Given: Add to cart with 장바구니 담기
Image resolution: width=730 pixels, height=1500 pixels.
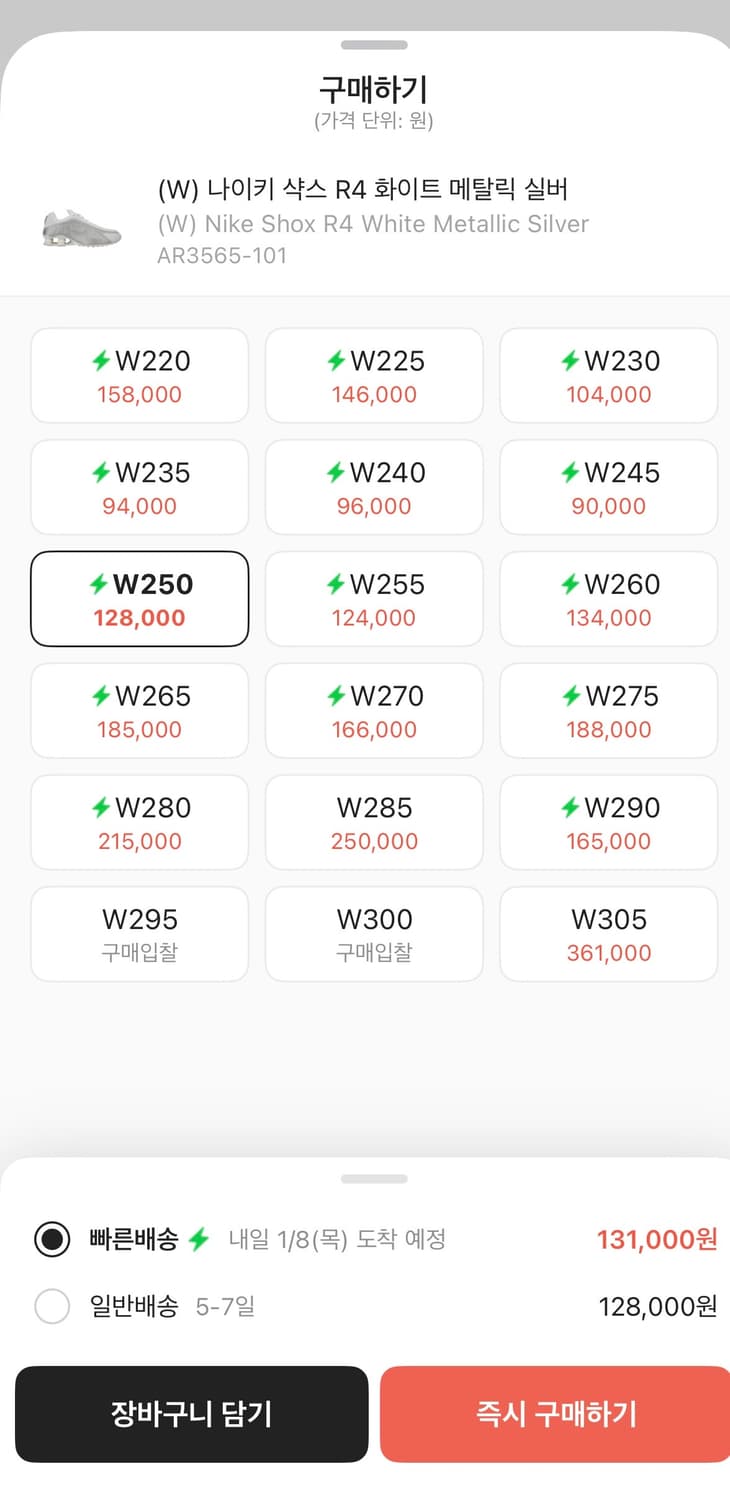Looking at the screenshot, I should coord(192,1414).
